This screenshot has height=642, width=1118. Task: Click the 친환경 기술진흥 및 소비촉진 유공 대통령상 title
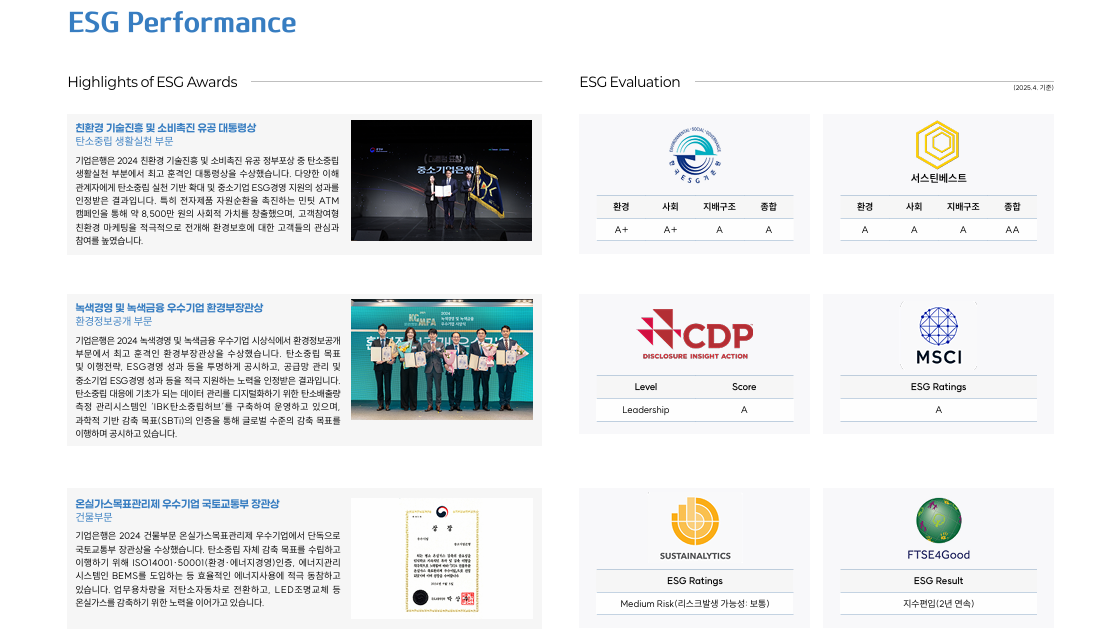coord(165,128)
